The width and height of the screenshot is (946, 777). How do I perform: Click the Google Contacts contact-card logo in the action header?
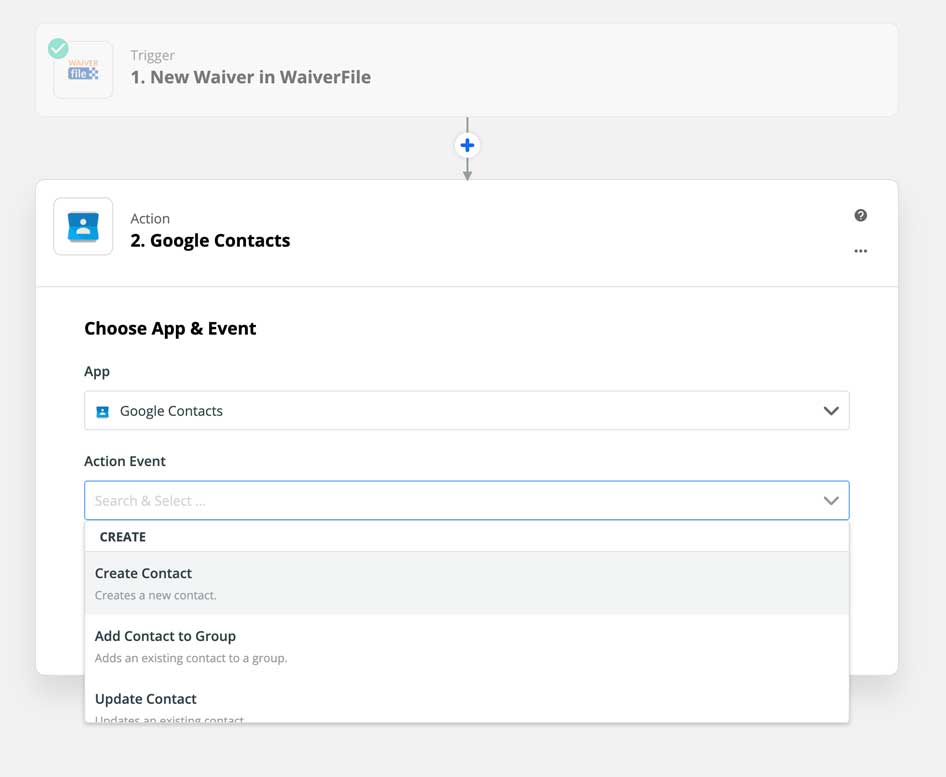(83, 226)
